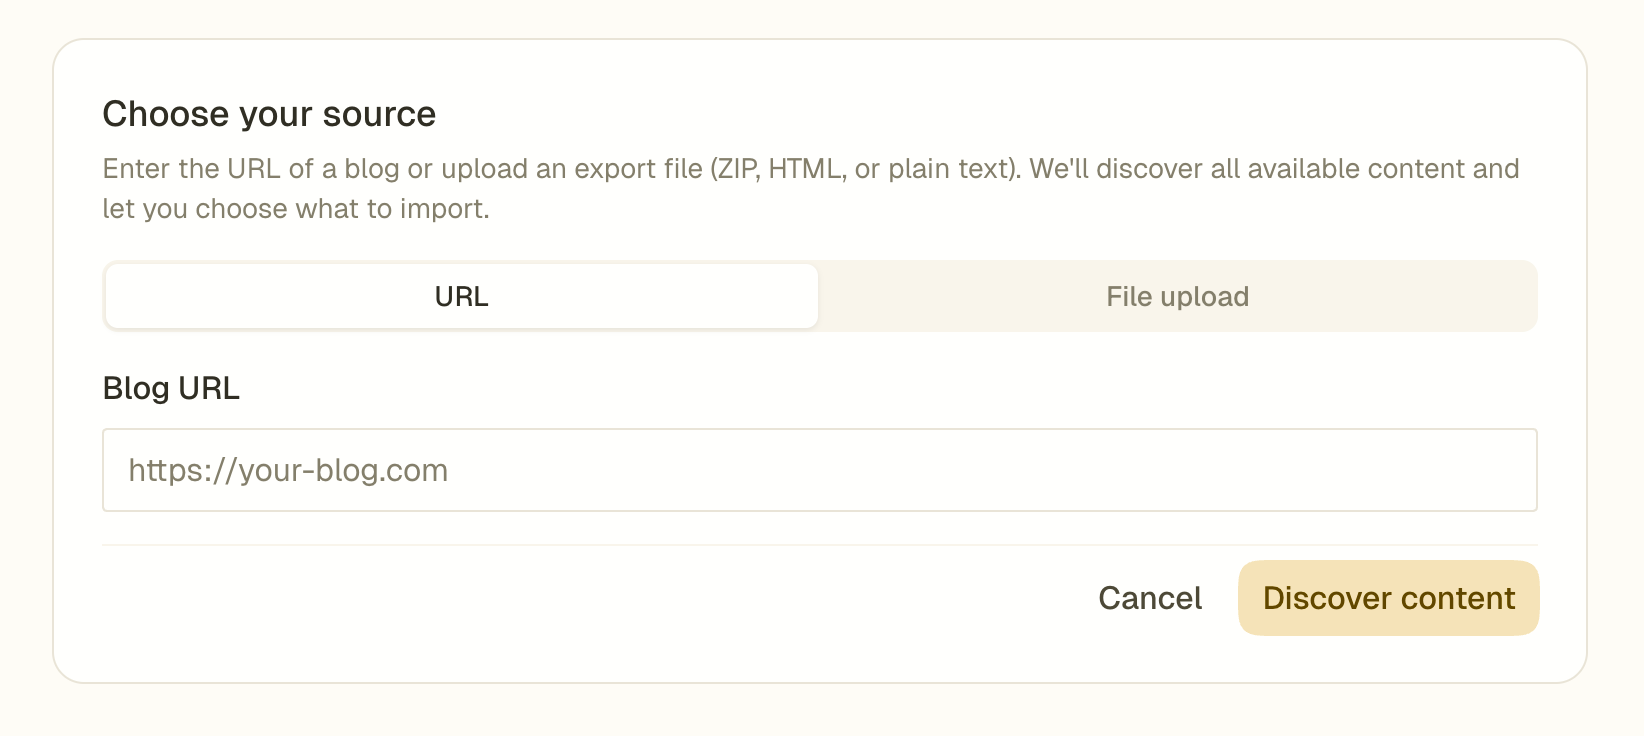Choose URL as the source type

point(461,296)
